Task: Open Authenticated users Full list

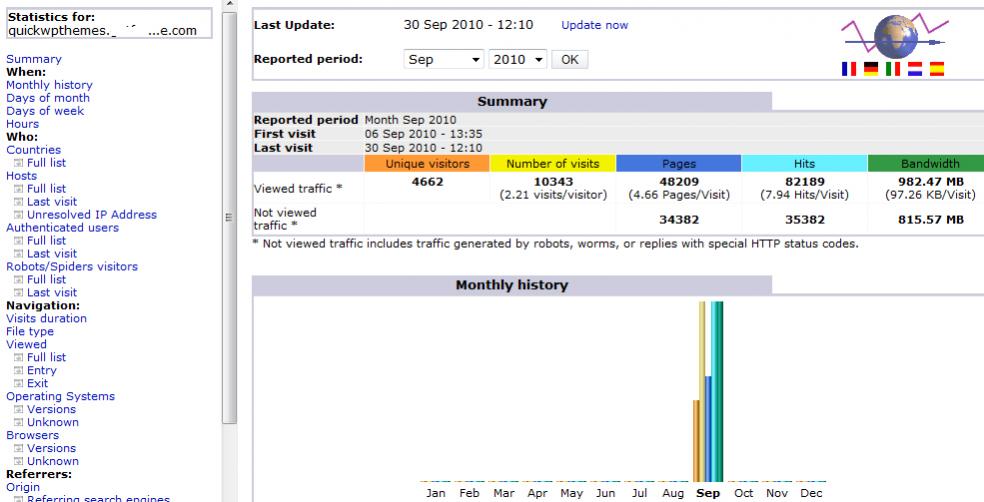Action: pyautogui.click(x=46, y=241)
